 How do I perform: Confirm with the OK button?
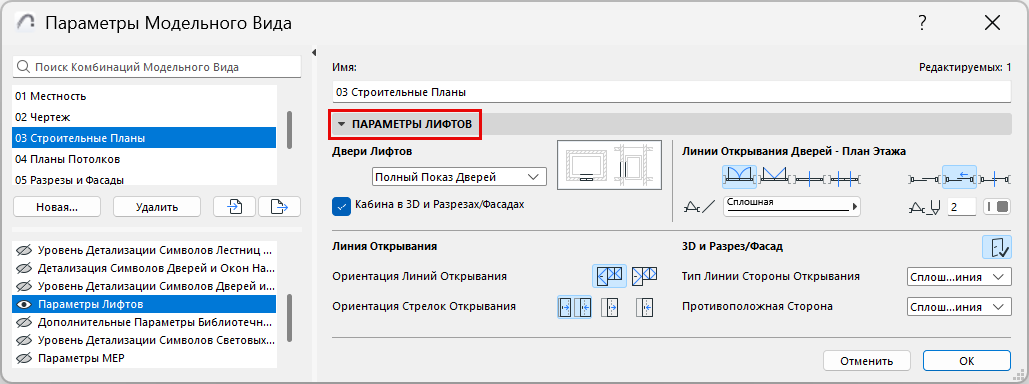tap(967, 360)
